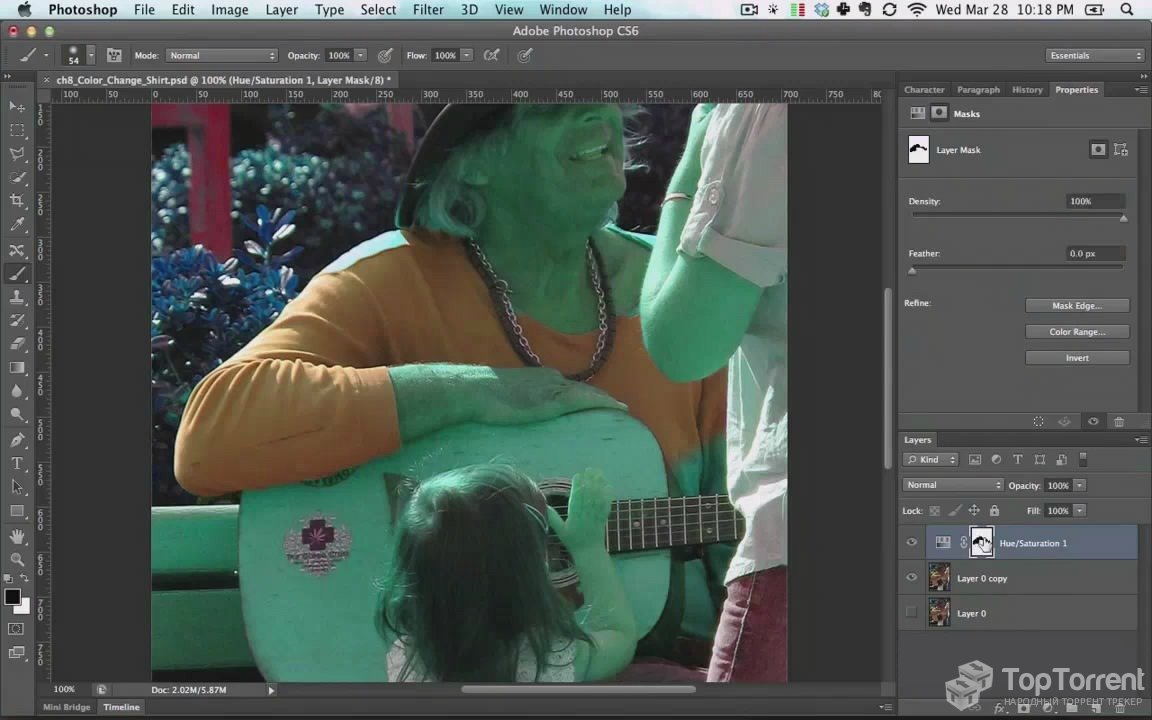Click the delete mask trash icon

1119,422
